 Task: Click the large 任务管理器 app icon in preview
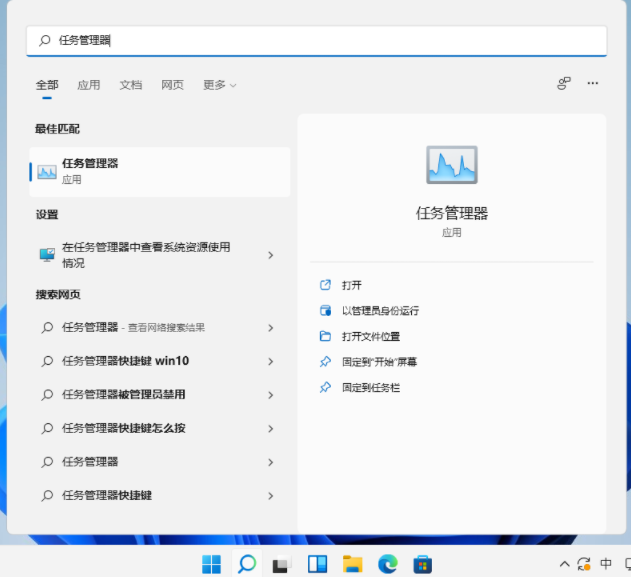coord(451,165)
